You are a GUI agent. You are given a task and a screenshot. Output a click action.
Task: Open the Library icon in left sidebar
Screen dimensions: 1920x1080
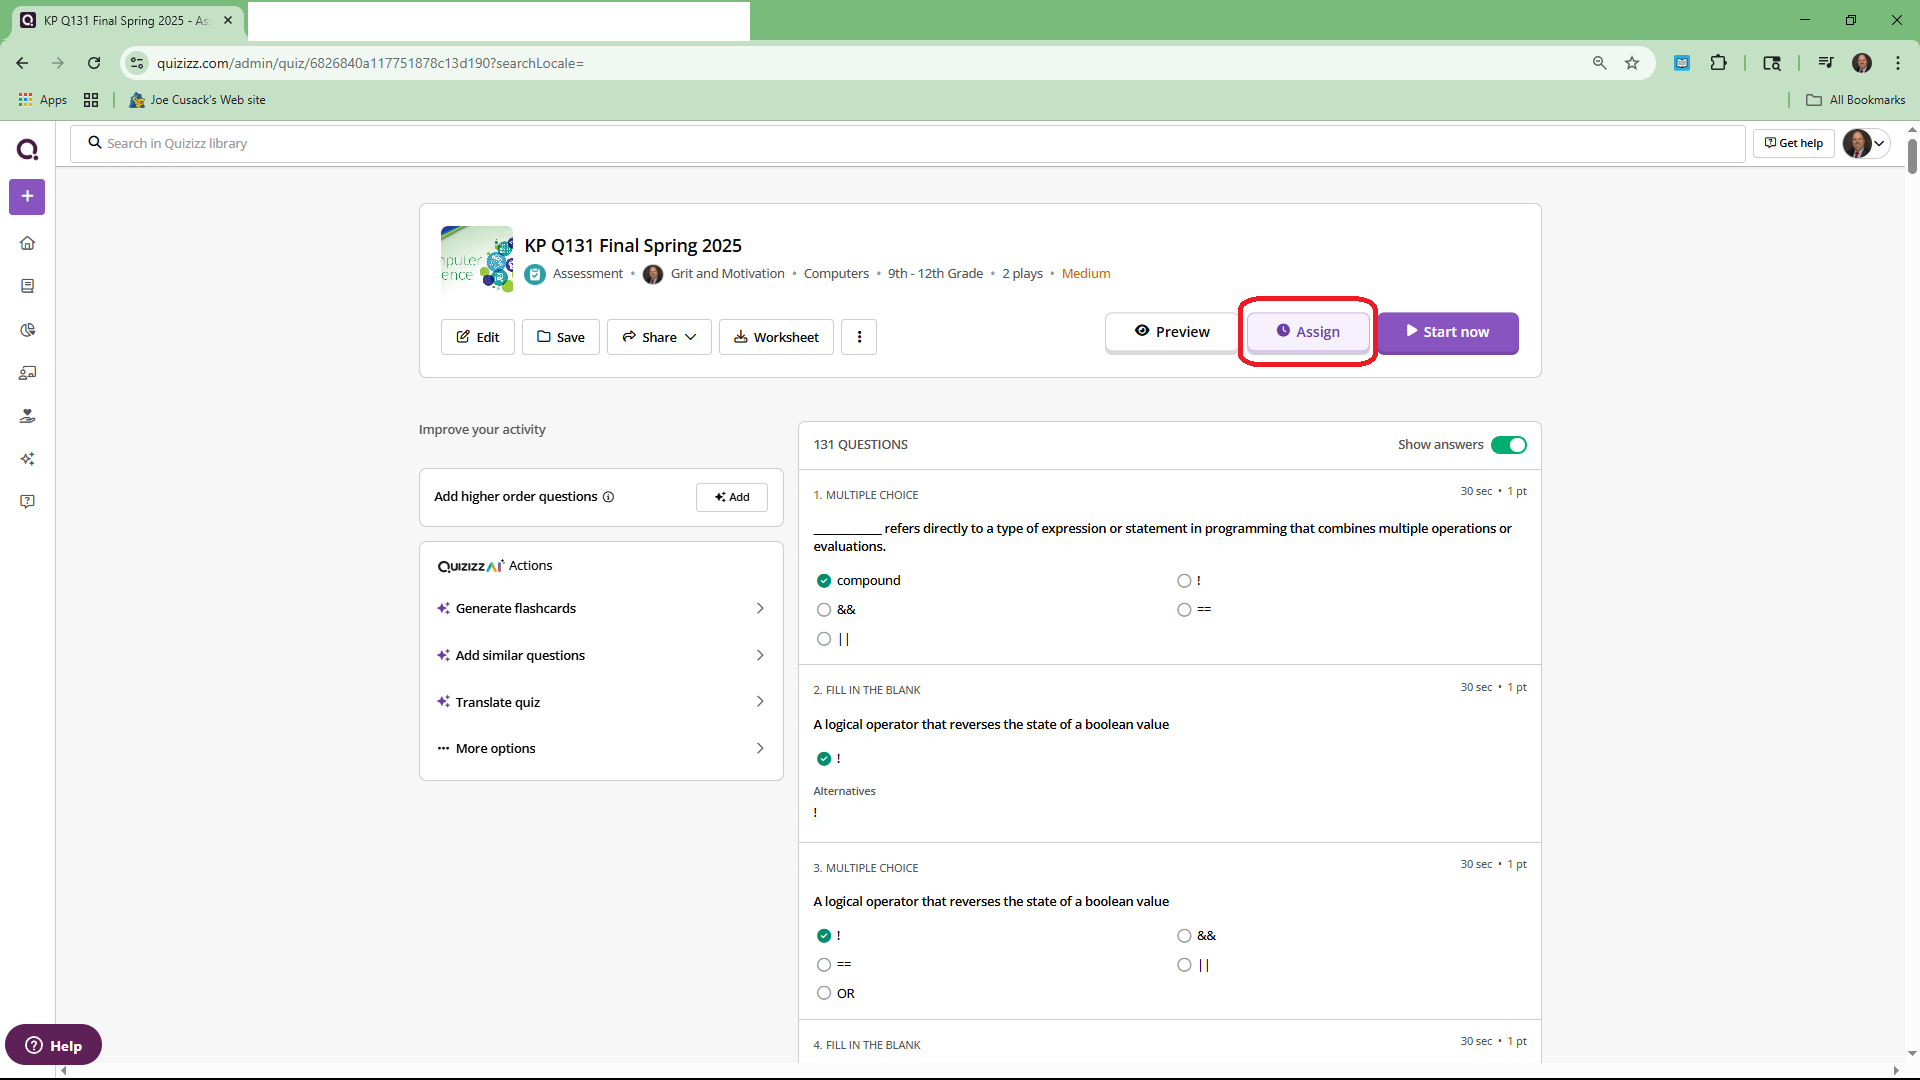point(27,286)
